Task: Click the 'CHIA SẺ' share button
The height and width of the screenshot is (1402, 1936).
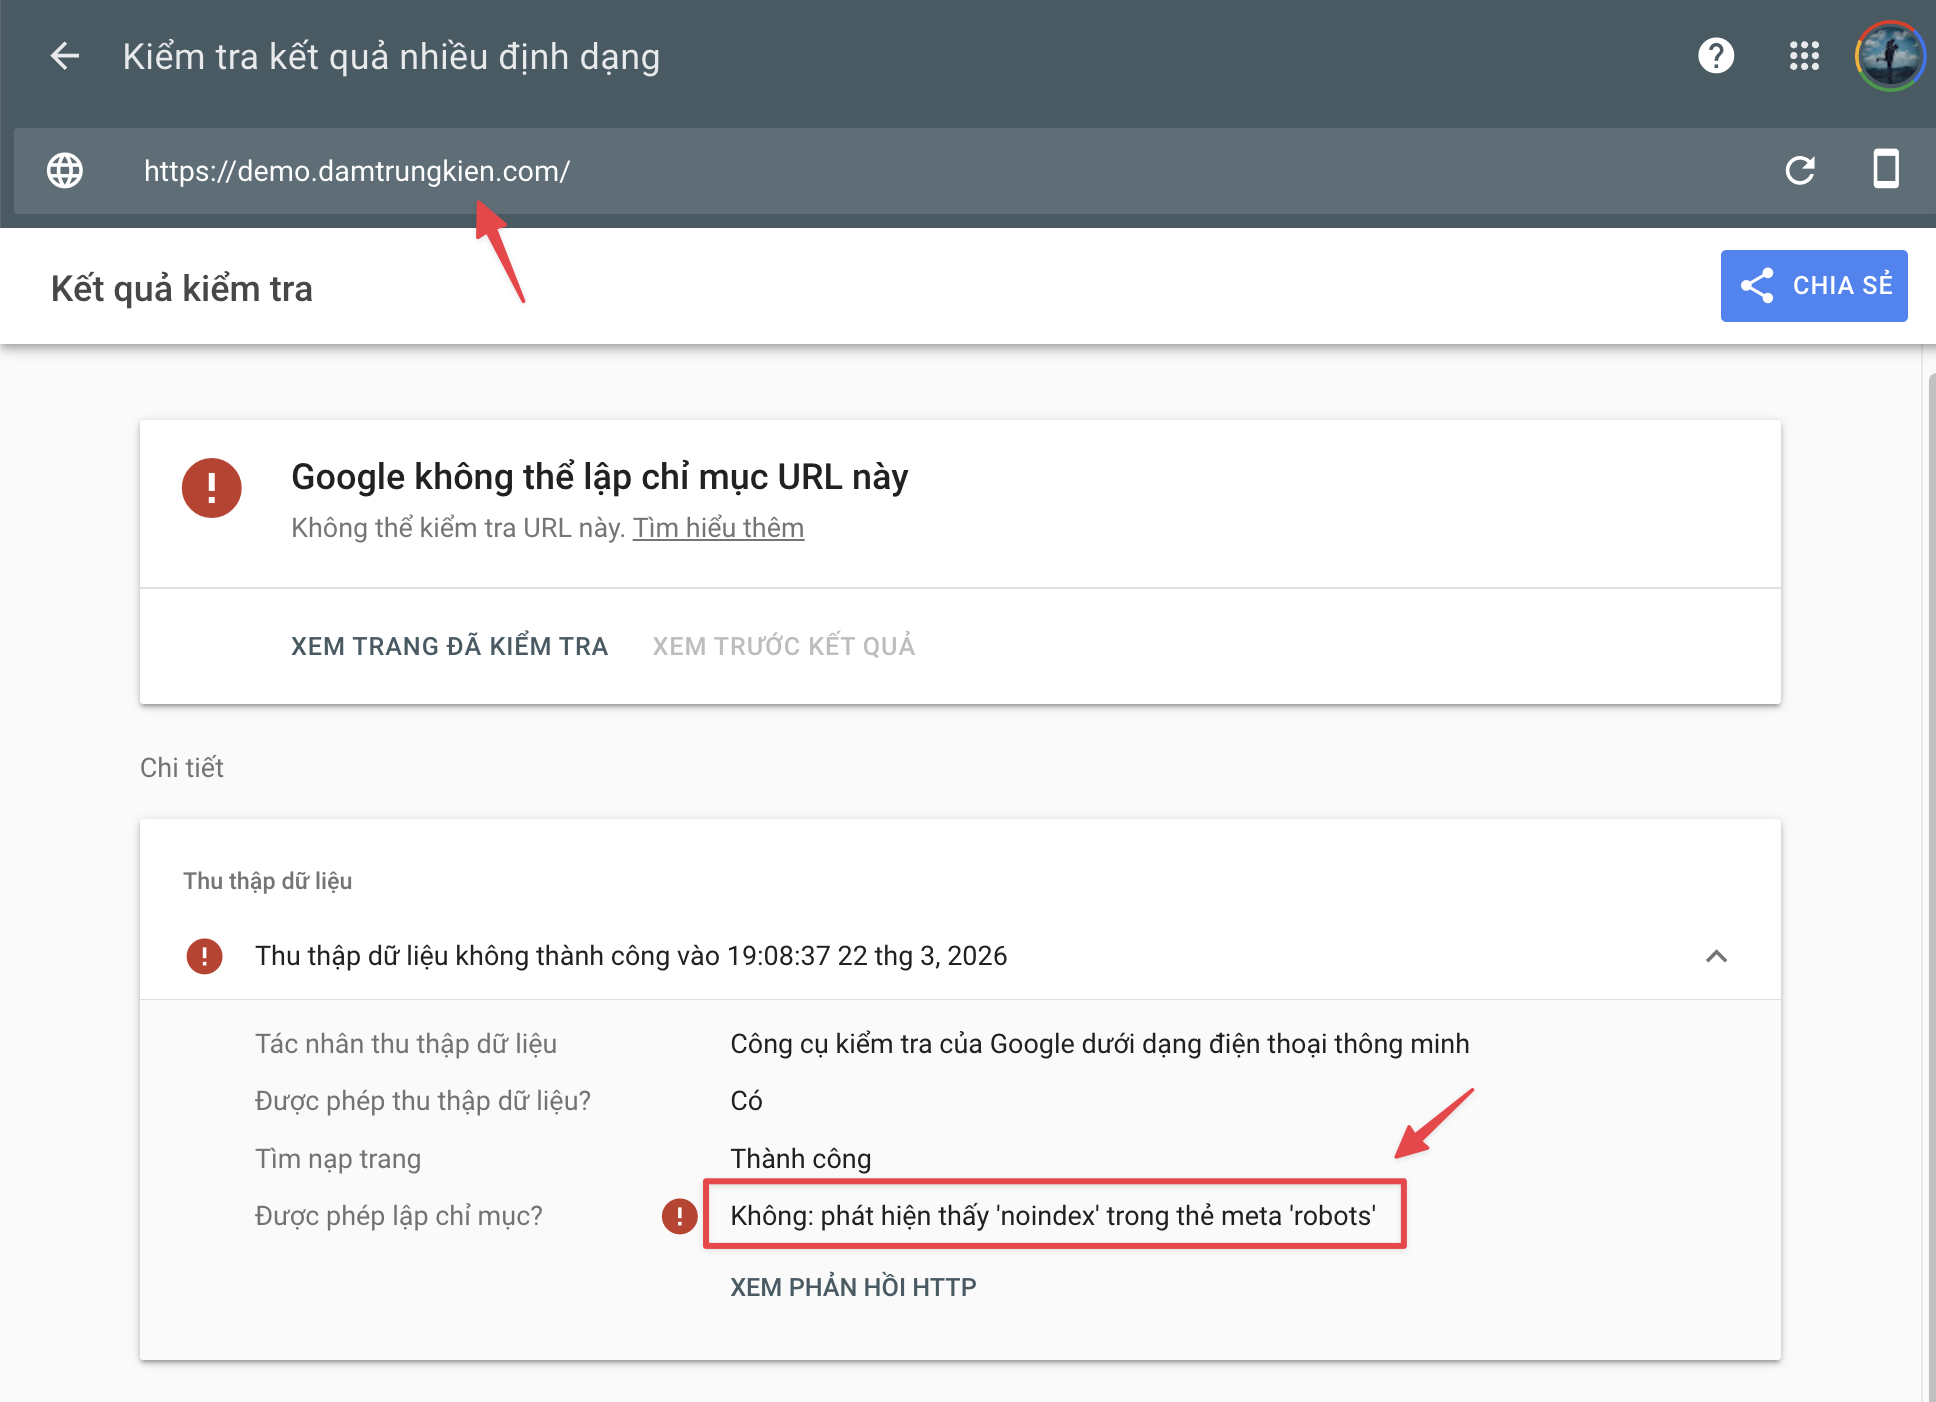Action: pyautogui.click(x=1813, y=286)
